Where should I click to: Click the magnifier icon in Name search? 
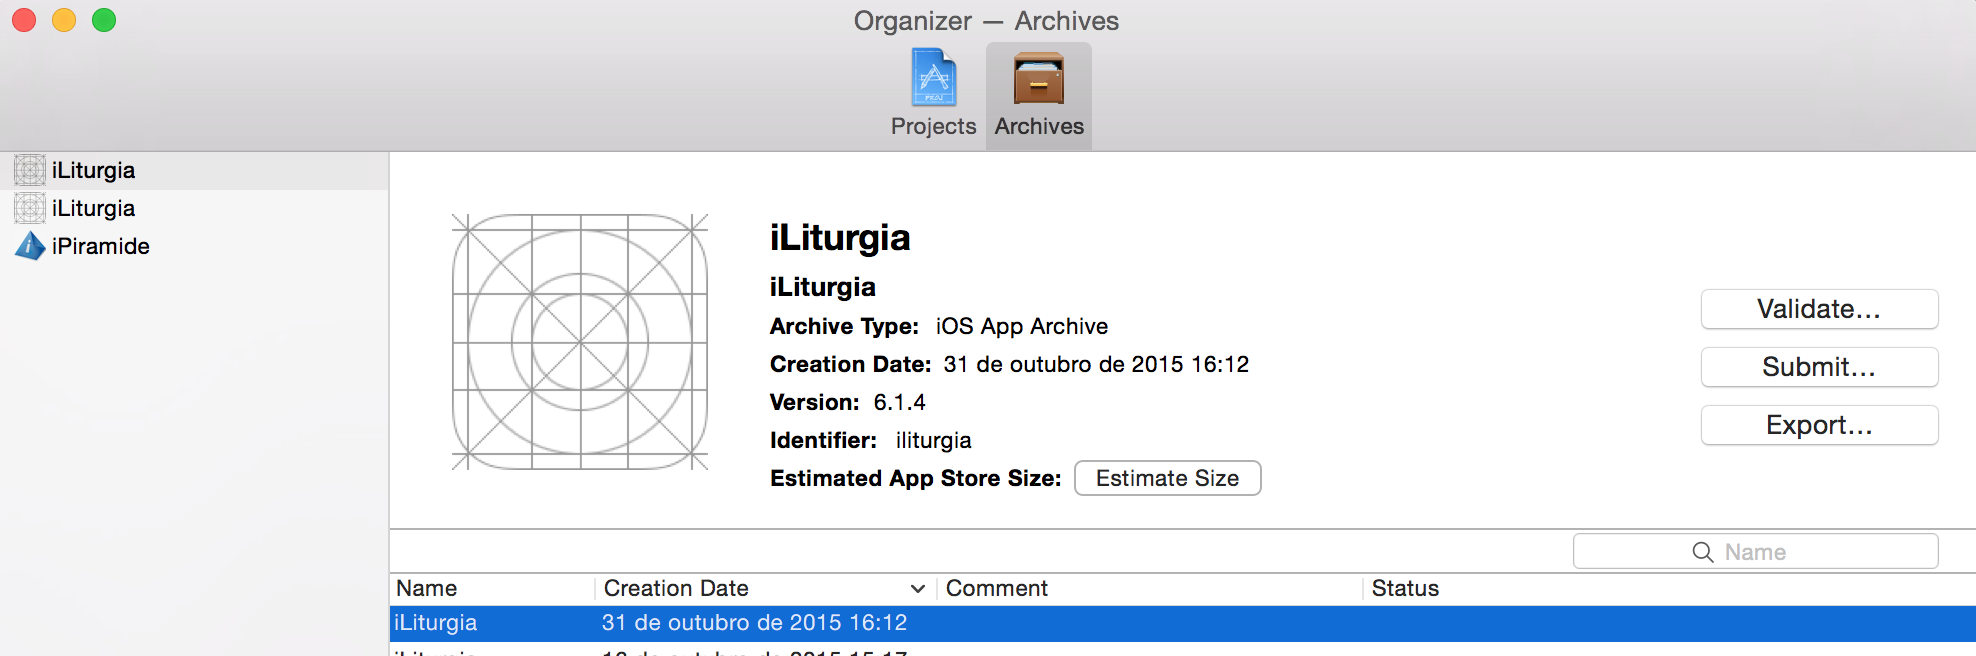tap(1703, 552)
